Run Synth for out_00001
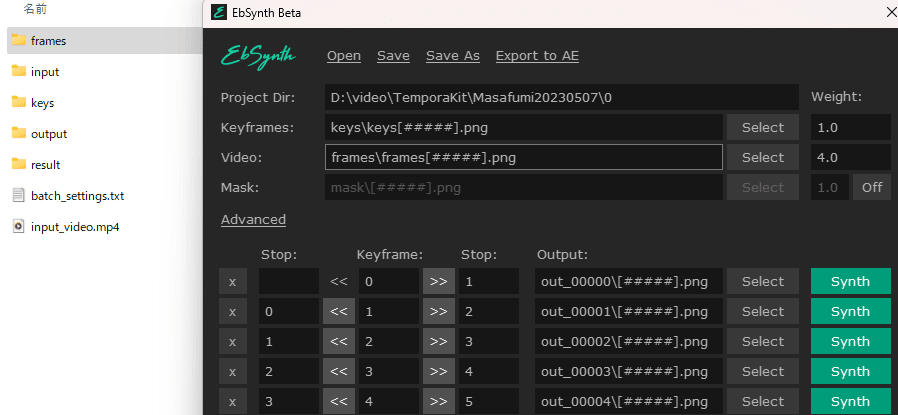This screenshot has width=898, height=415. (850, 311)
